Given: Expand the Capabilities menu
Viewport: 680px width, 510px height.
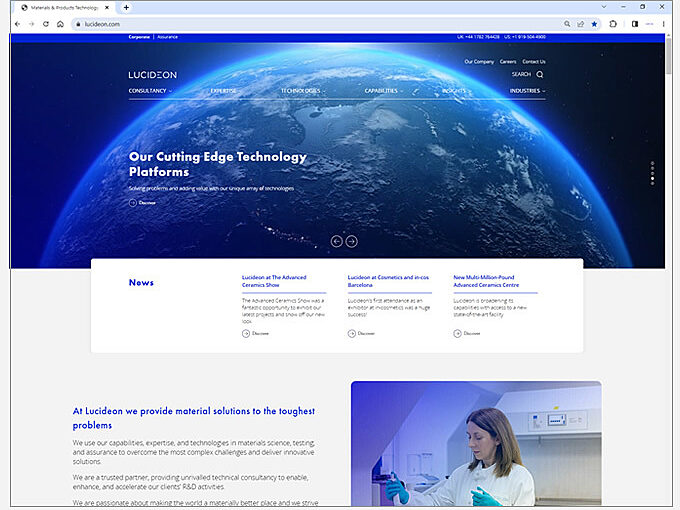Looking at the screenshot, I should click(x=383, y=91).
